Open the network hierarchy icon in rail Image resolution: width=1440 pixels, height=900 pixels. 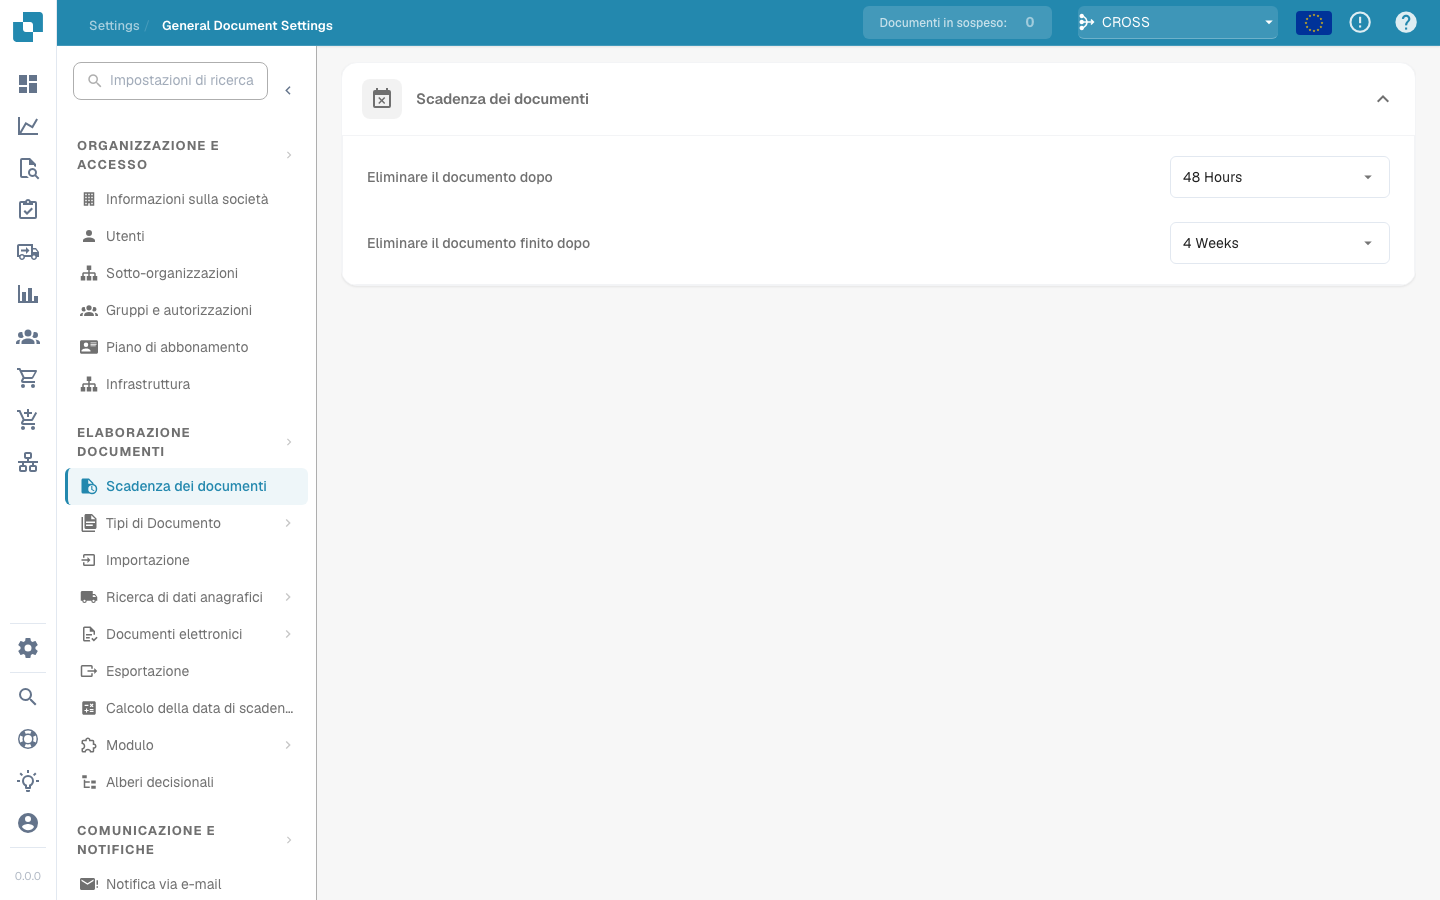click(28, 462)
